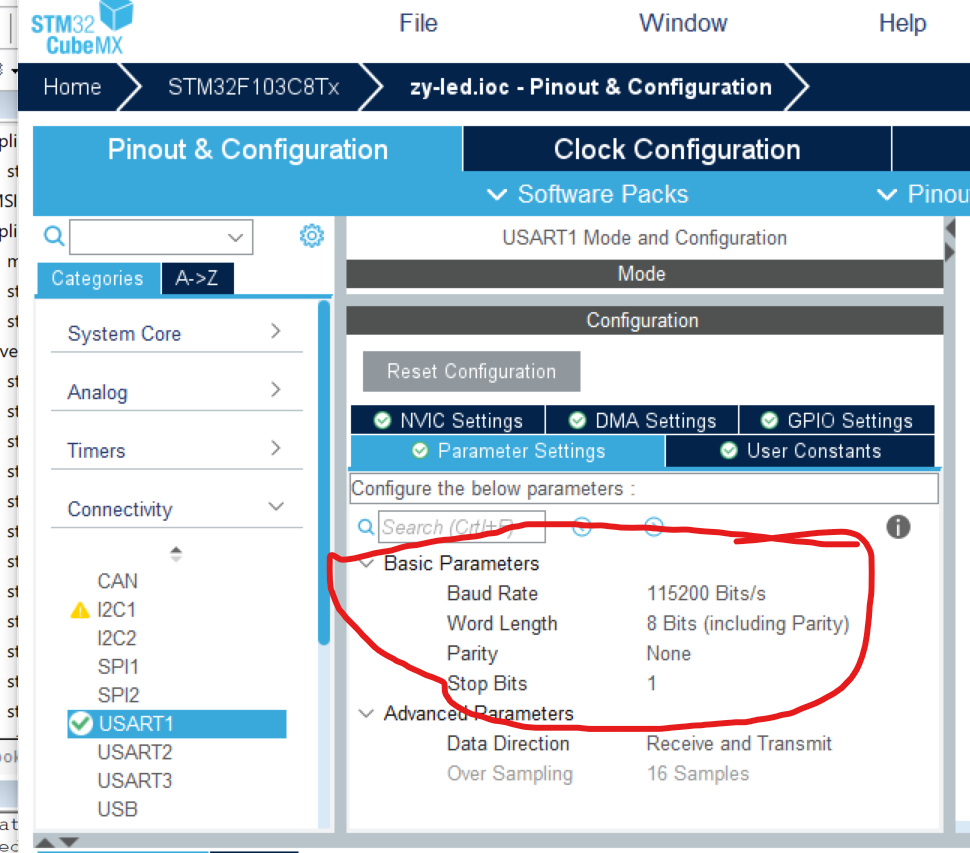Open the Window menu
The image size is (970, 853).
[683, 24]
